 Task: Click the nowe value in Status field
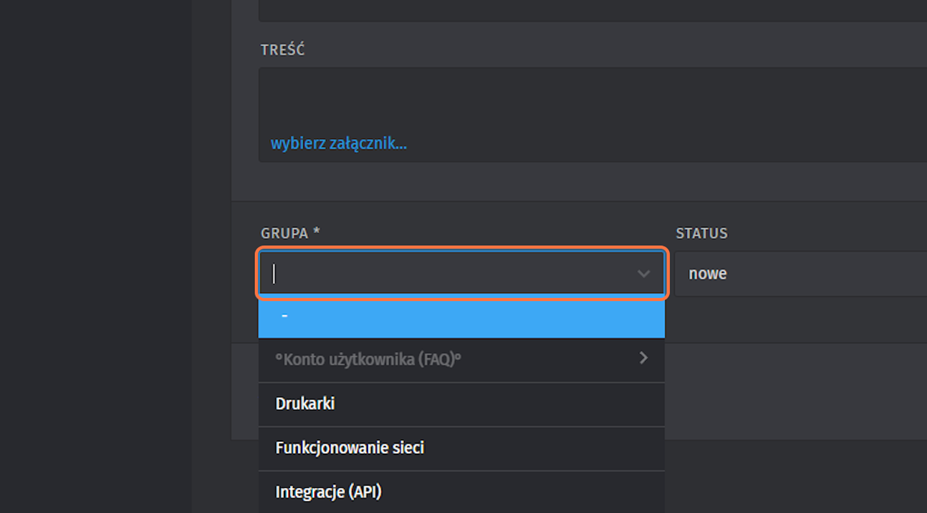pyautogui.click(x=708, y=274)
